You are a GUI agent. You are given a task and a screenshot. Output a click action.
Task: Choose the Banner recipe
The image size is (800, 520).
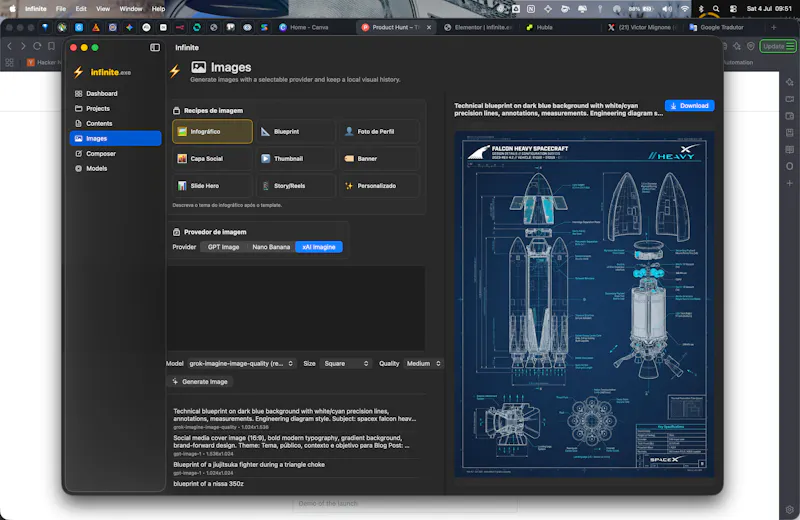pos(379,159)
